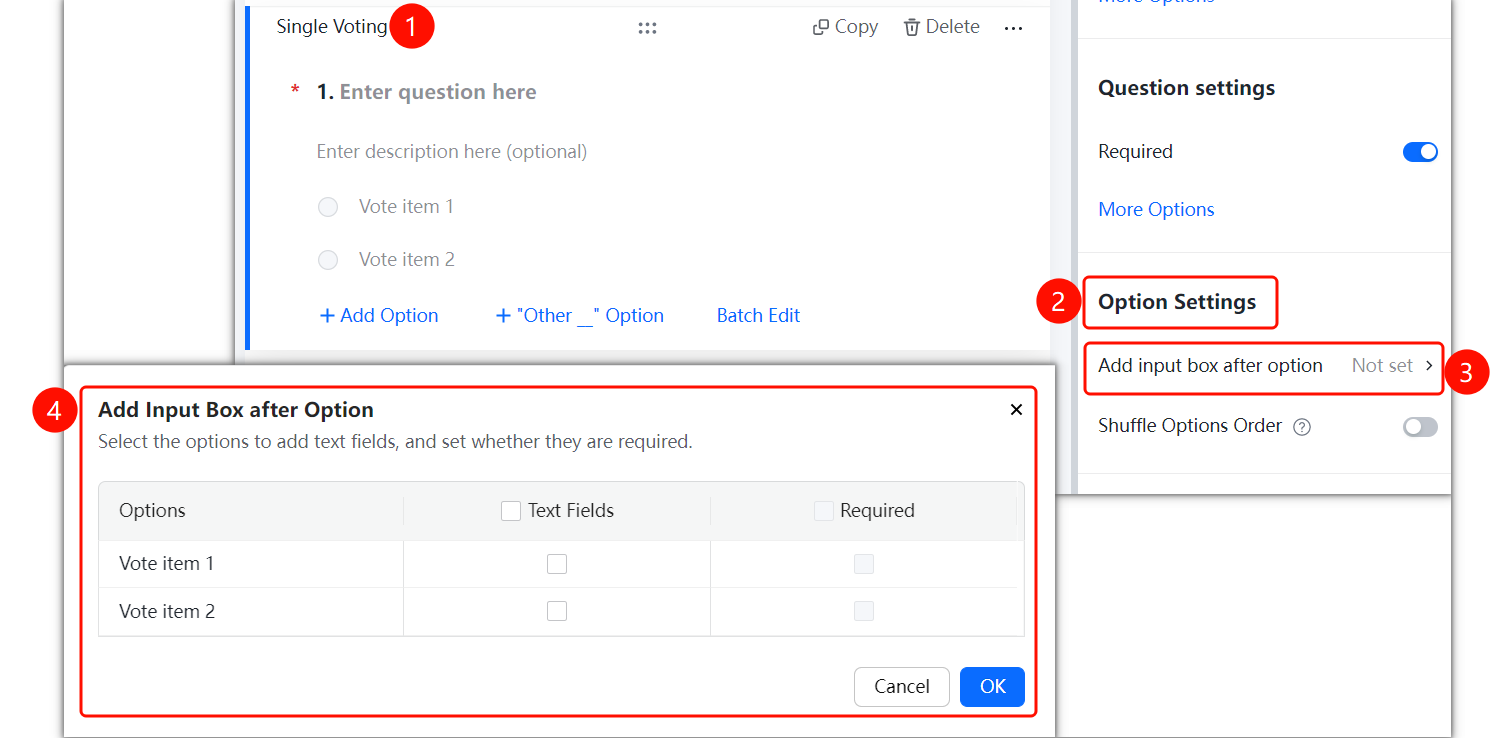The image size is (1510, 738).
Task: Click the Vote item 1 option text
Action: [406, 207]
